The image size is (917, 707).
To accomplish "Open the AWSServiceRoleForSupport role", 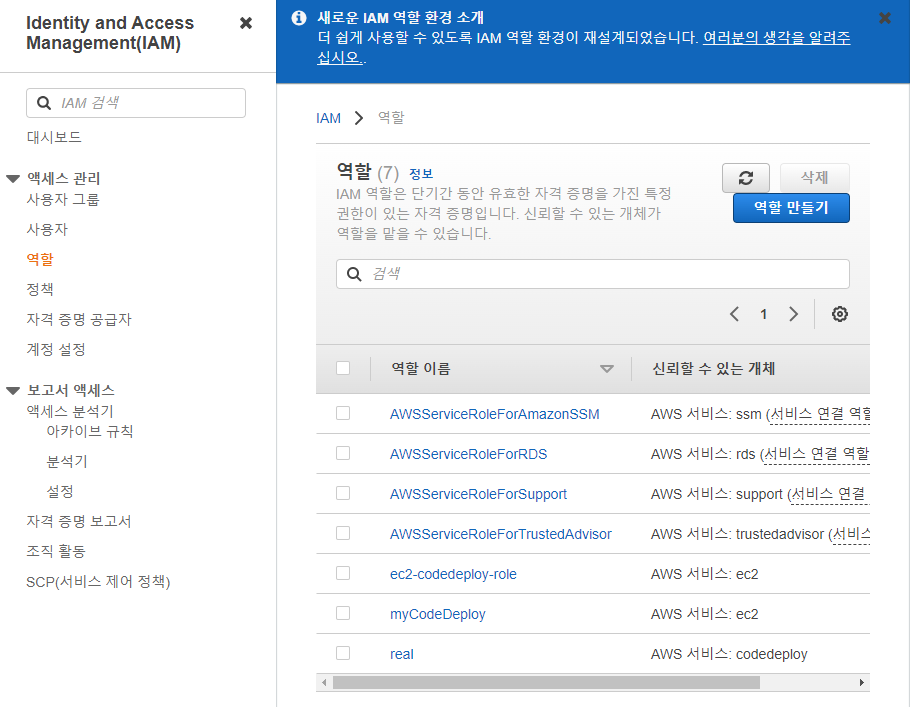I will point(478,494).
